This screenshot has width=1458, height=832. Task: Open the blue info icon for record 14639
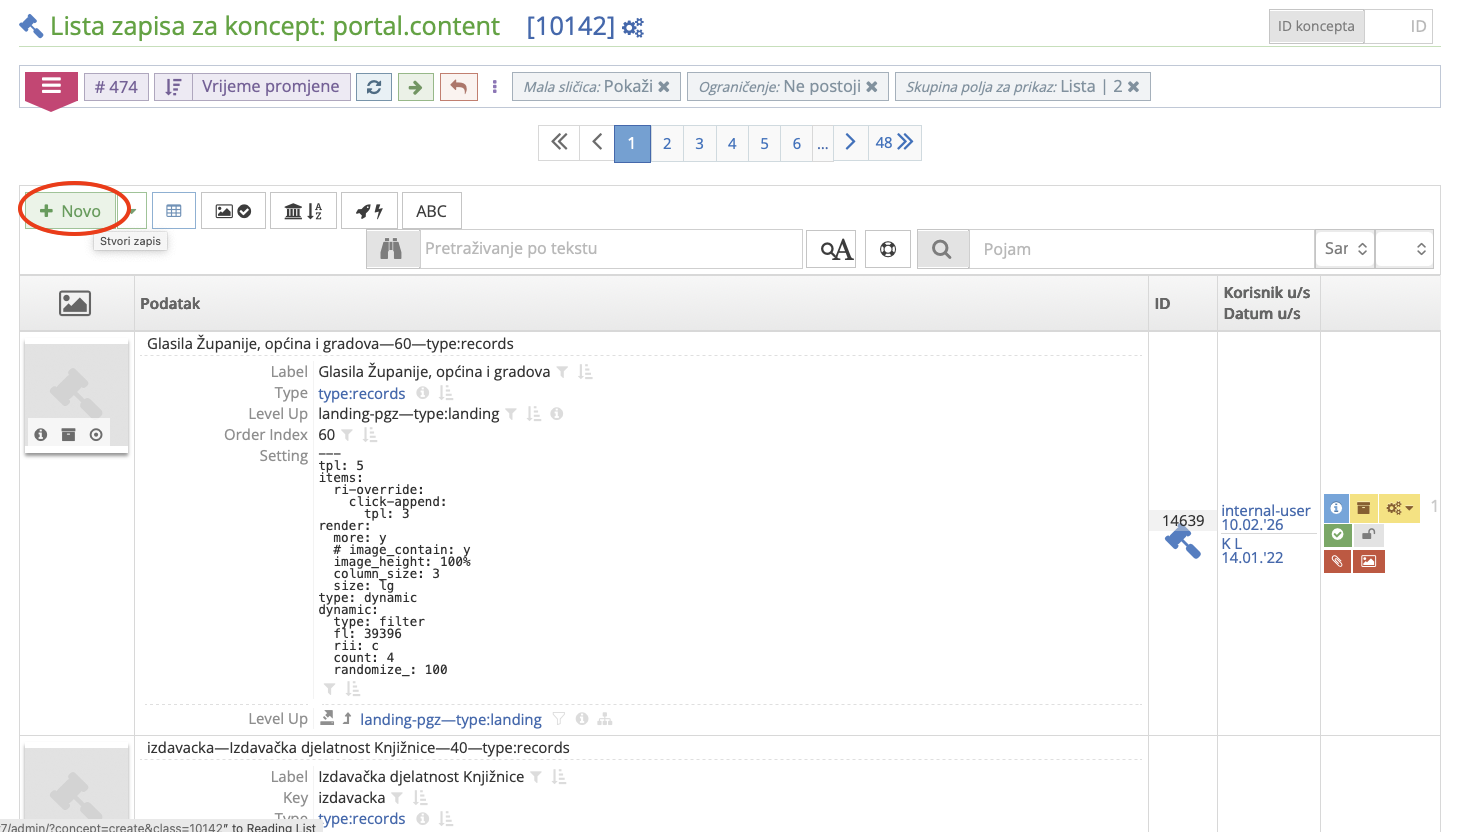coord(1336,508)
